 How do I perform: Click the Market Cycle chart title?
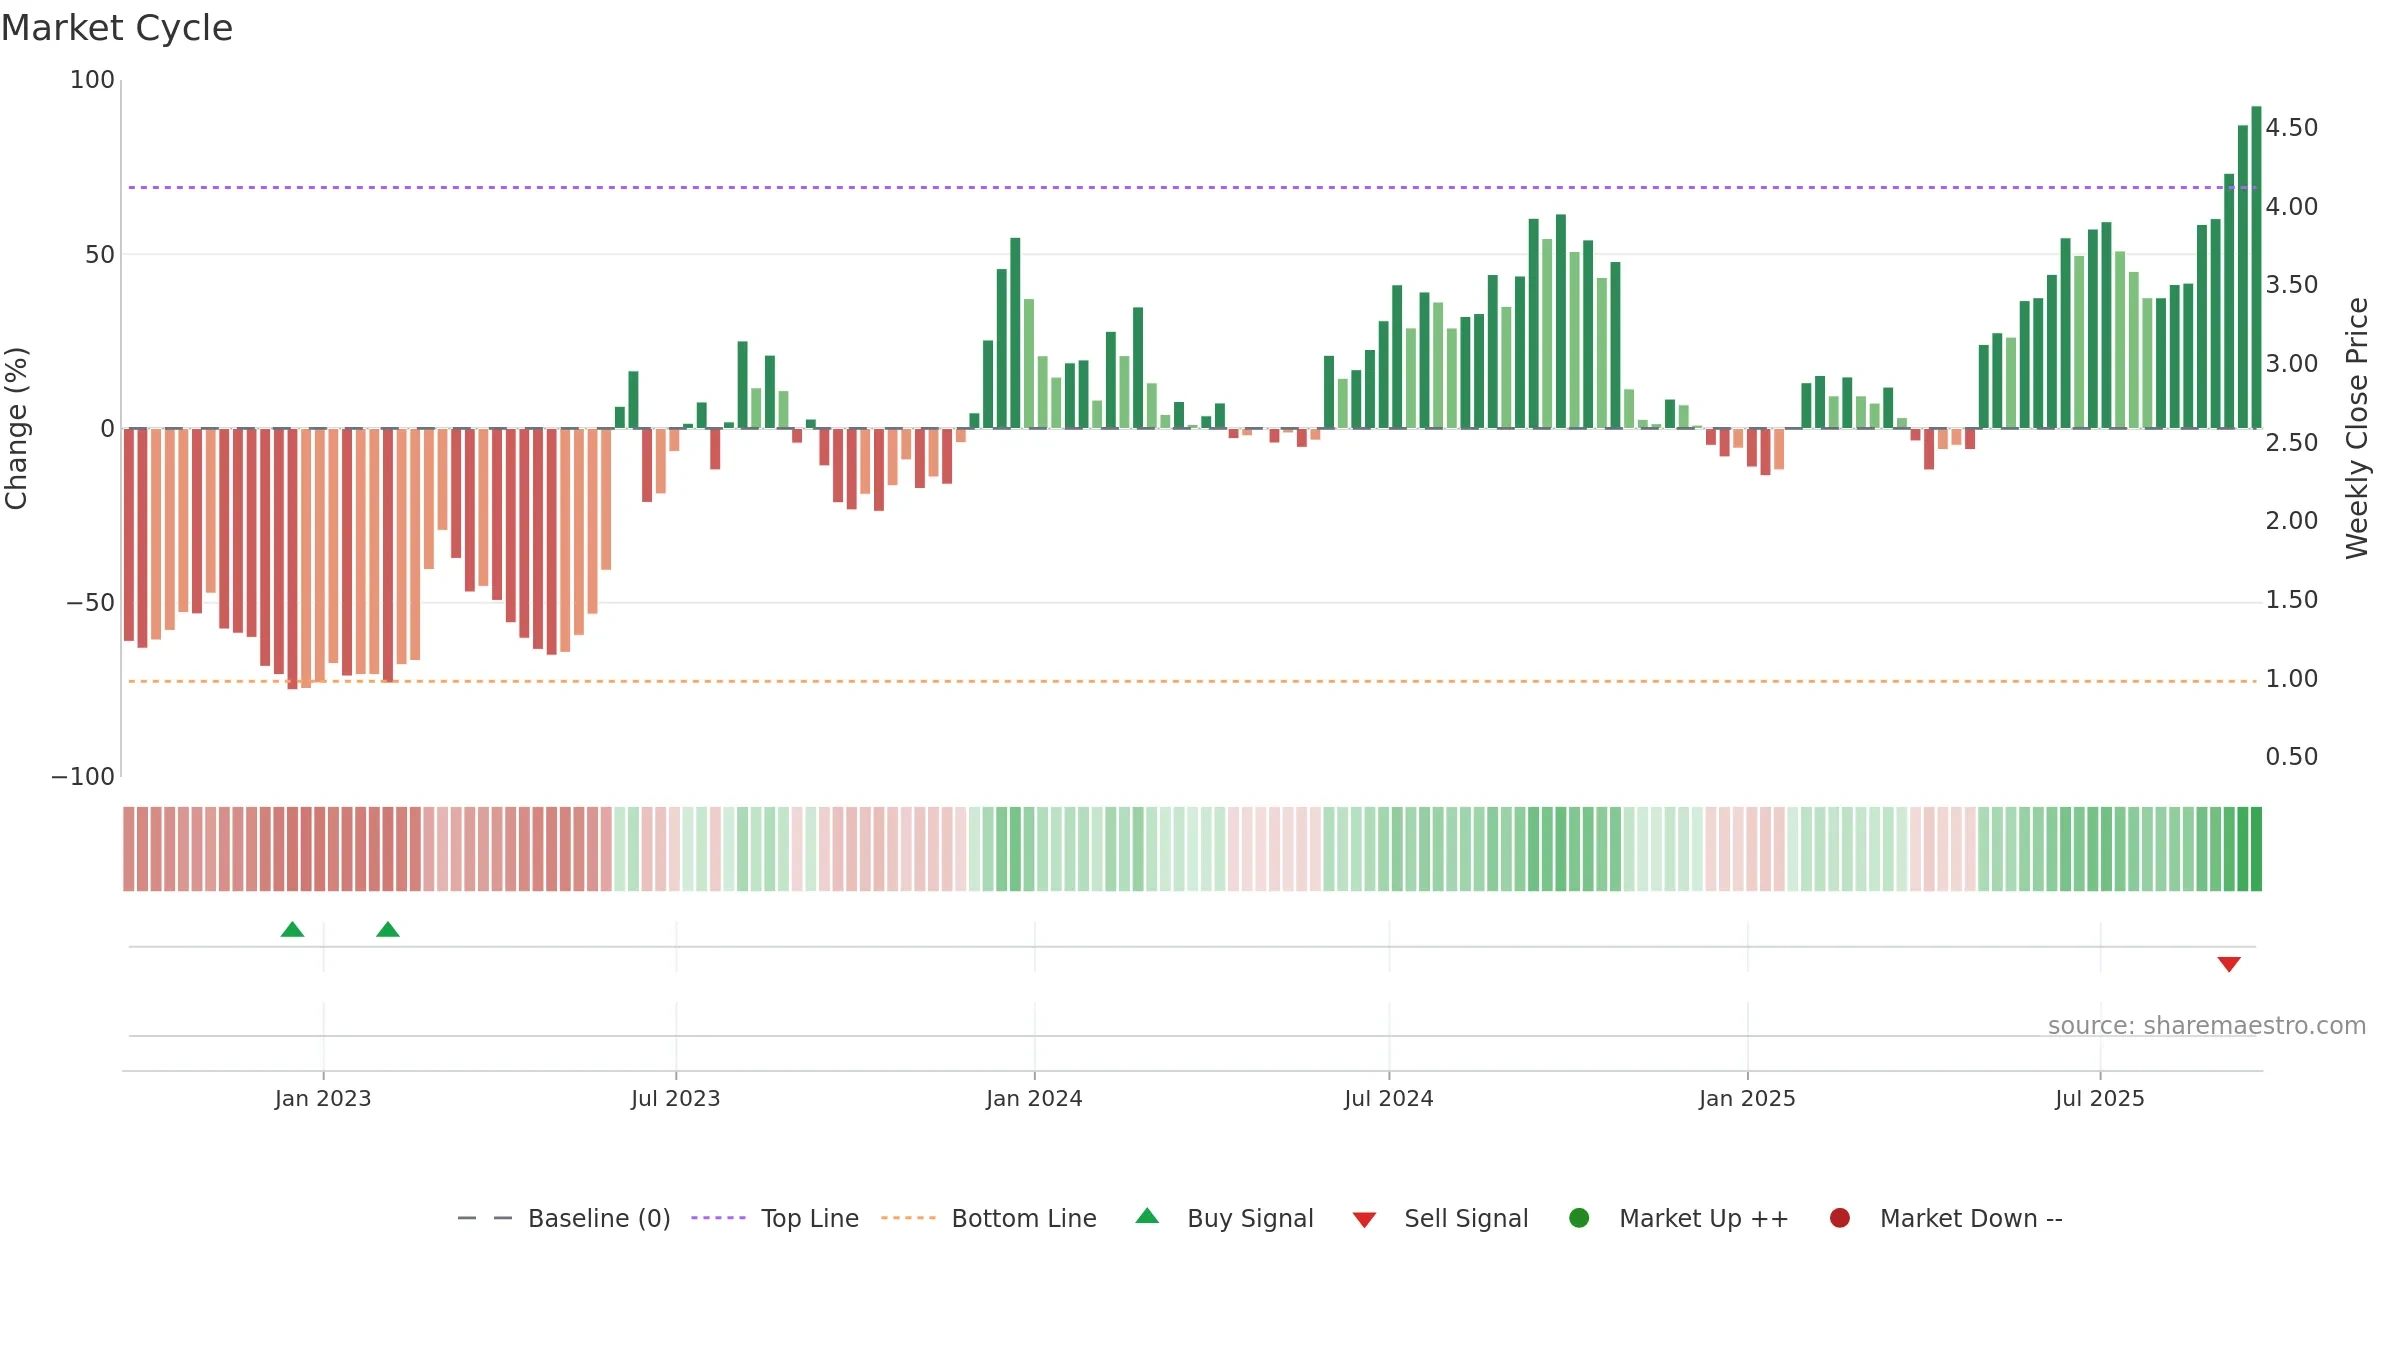tap(117, 28)
